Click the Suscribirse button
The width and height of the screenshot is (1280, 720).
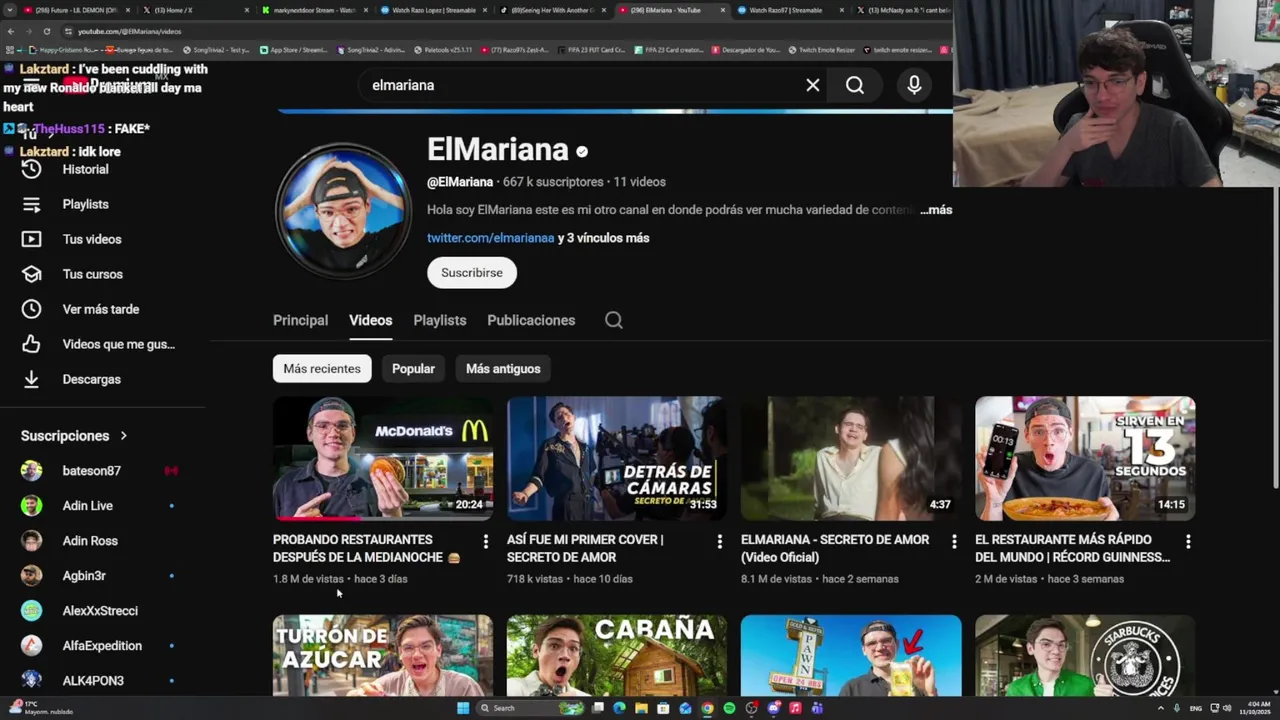tap(472, 272)
